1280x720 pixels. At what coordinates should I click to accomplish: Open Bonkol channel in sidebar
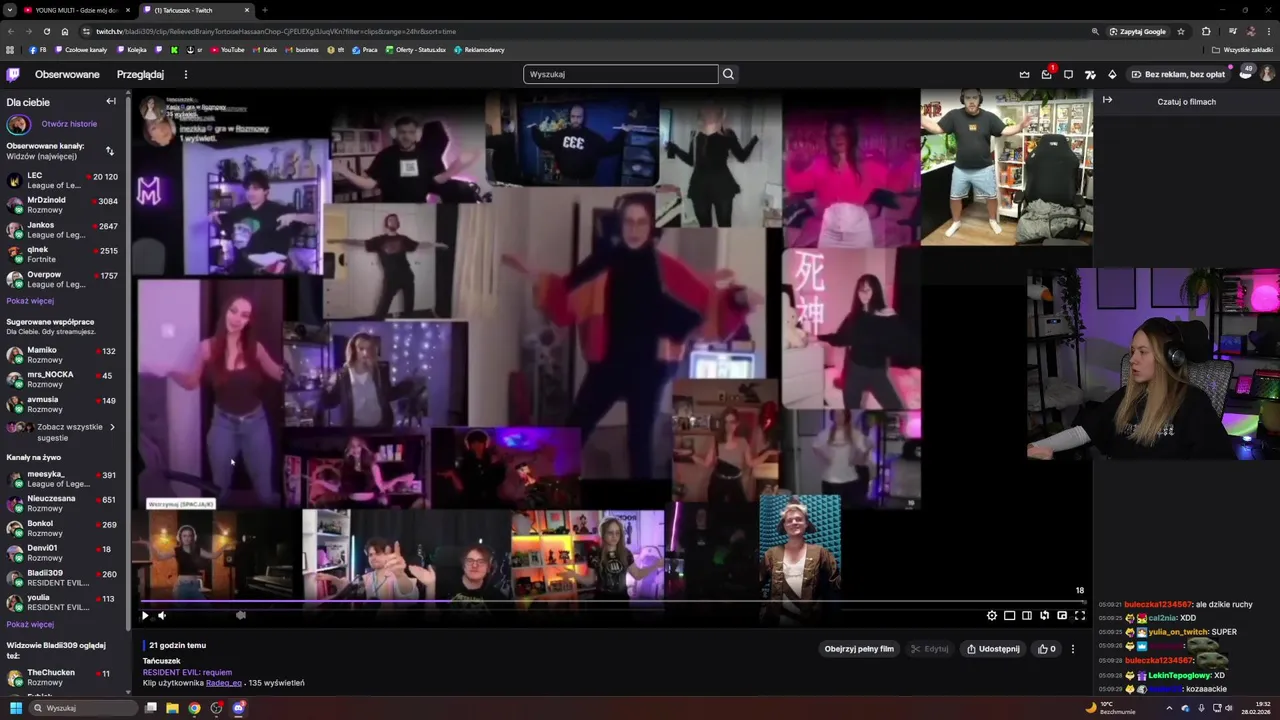point(62,528)
